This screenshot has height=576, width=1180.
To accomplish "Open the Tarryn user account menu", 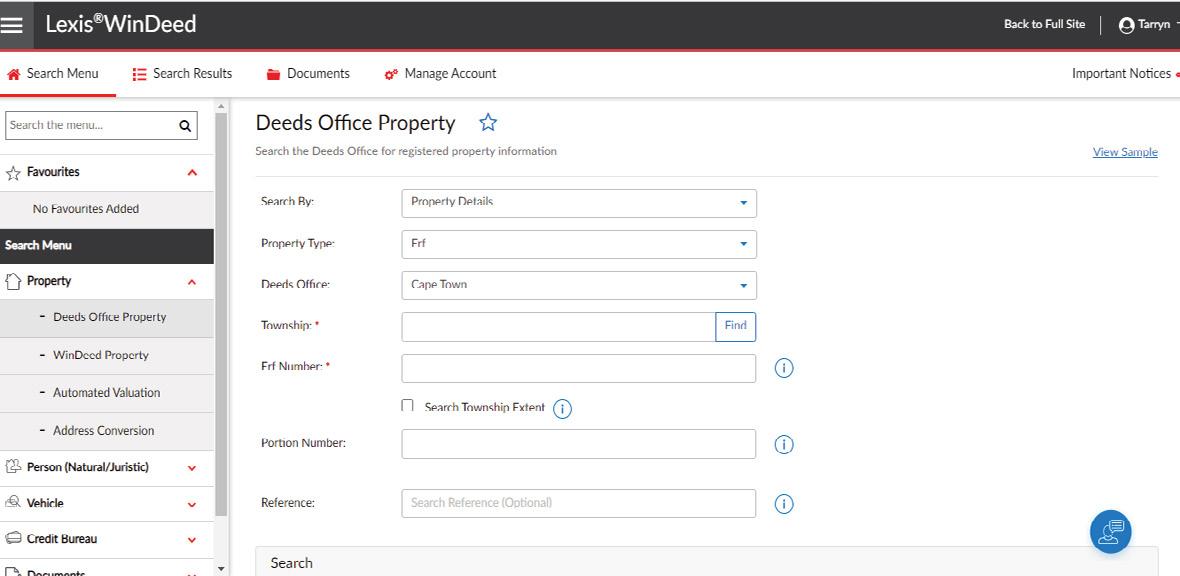I will click(x=1148, y=25).
